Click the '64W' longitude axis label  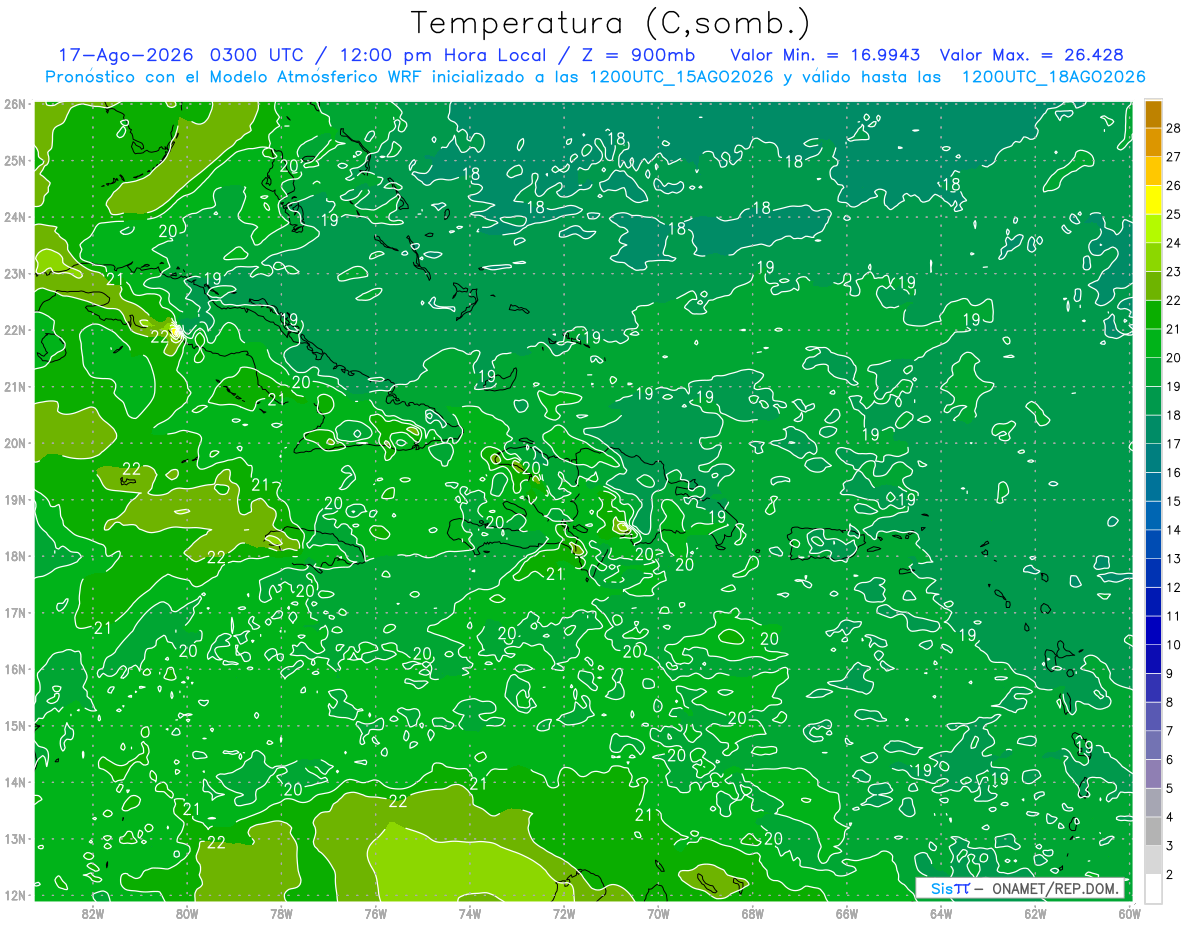941,912
